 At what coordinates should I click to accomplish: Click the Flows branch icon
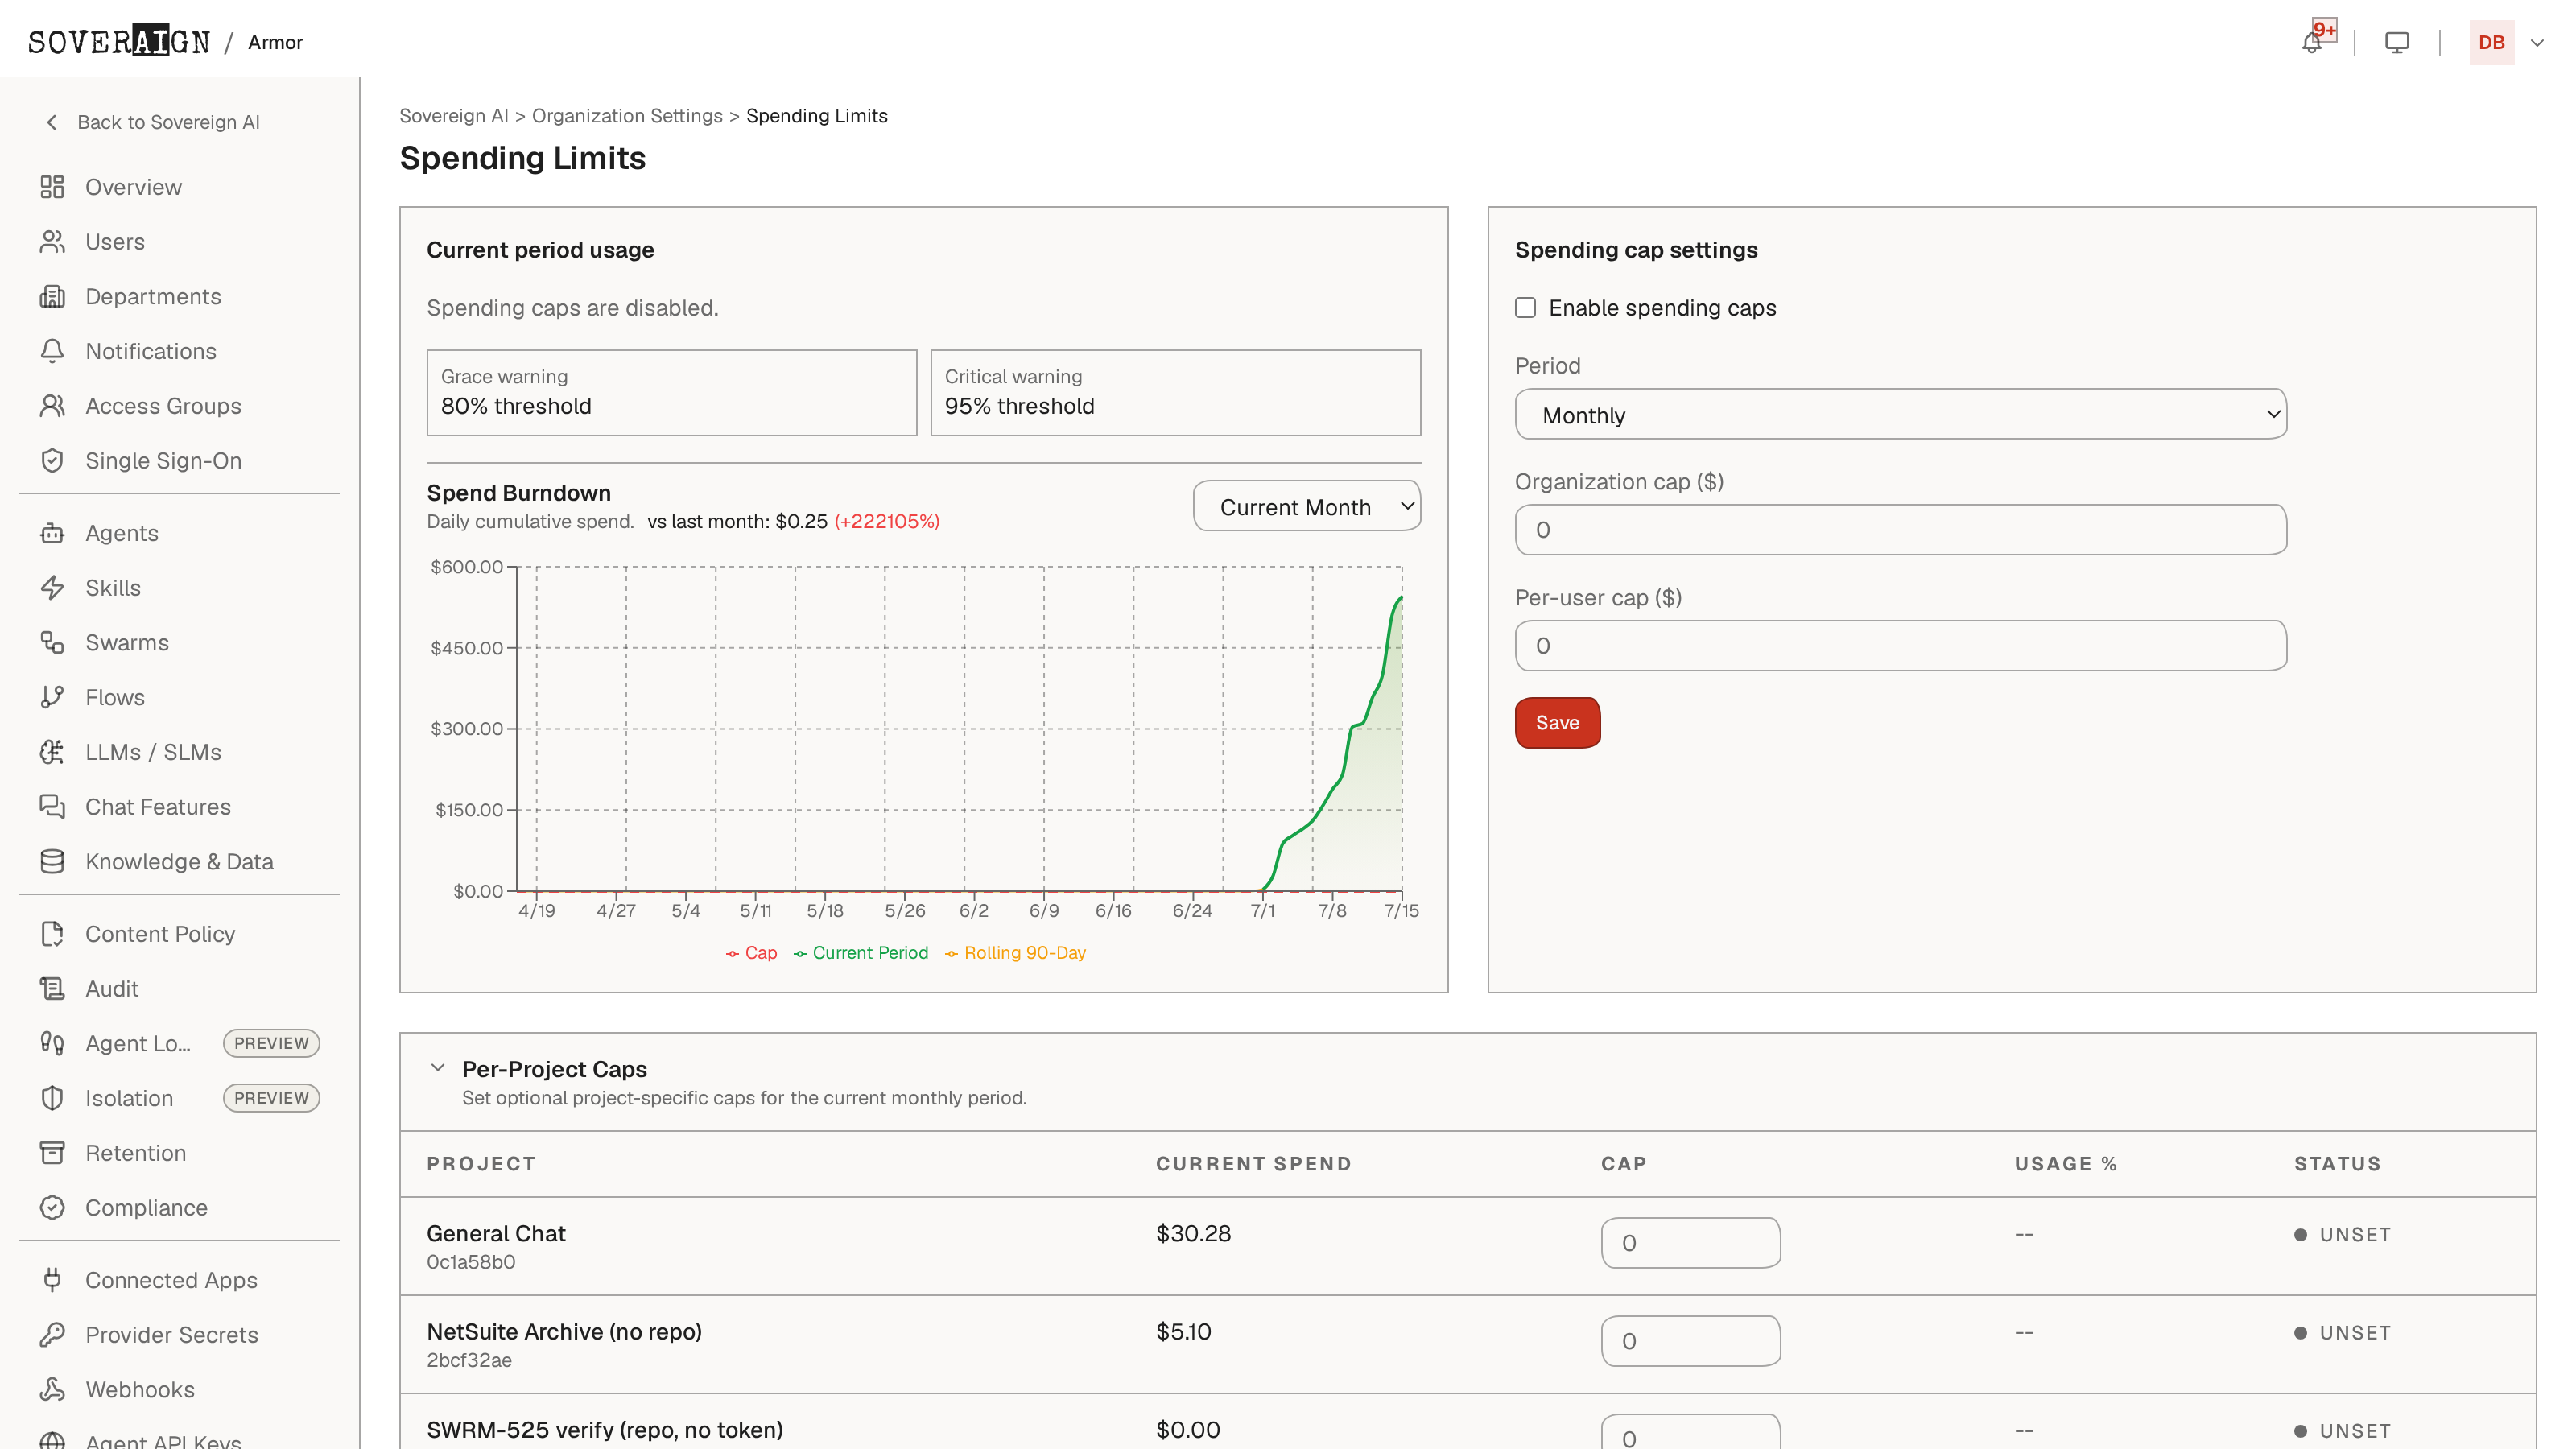pyautogui.click(x=52, y=697)
